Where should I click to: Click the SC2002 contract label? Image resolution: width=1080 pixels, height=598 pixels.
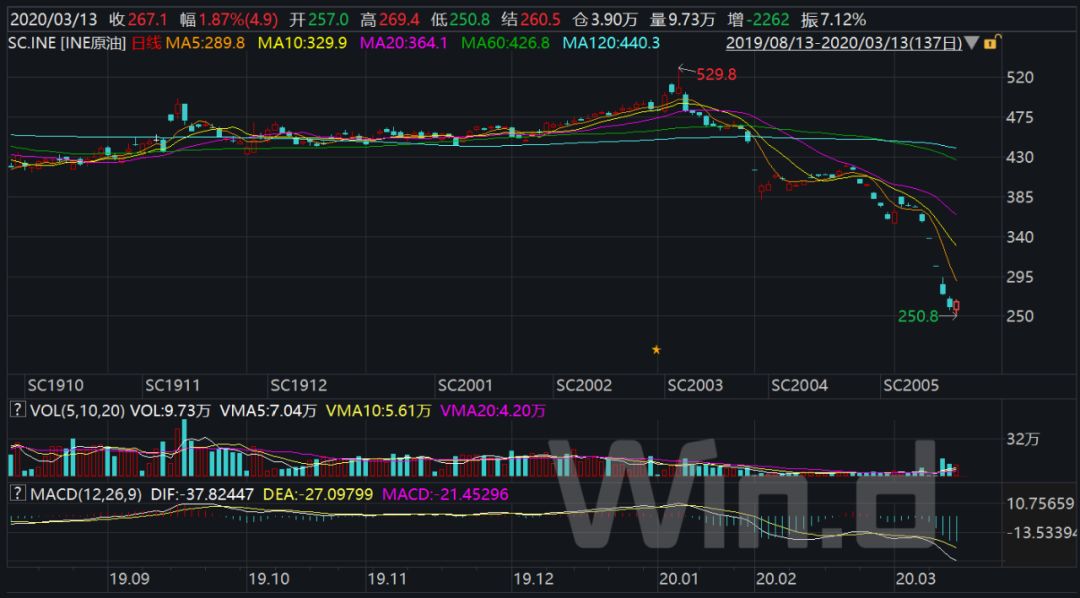[584, 384]
